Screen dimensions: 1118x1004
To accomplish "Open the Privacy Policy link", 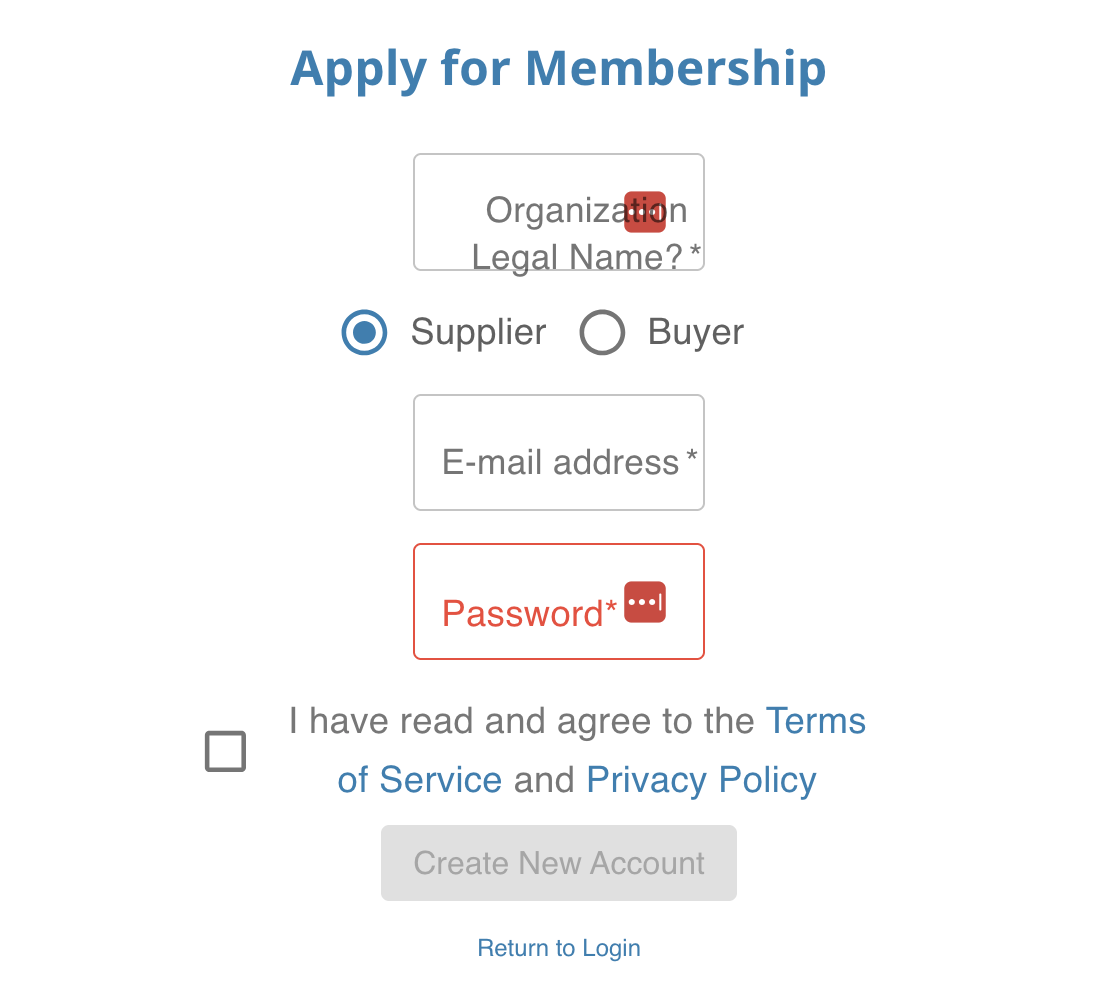I will [700, 779].
